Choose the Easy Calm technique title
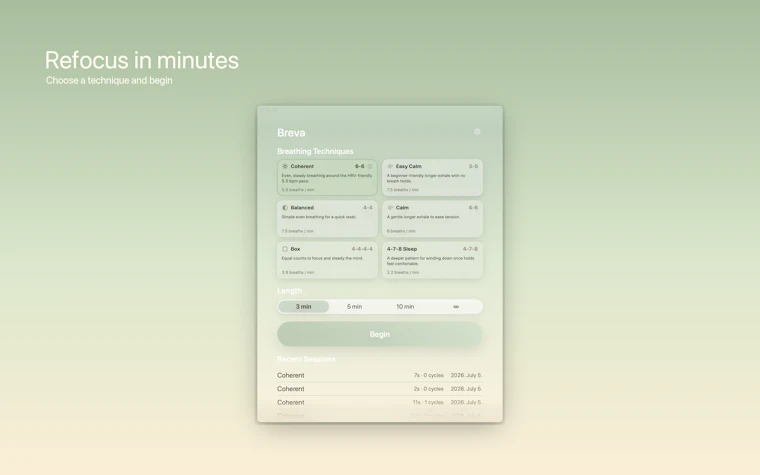Screen dimensions: 760x475 [409, 166]
